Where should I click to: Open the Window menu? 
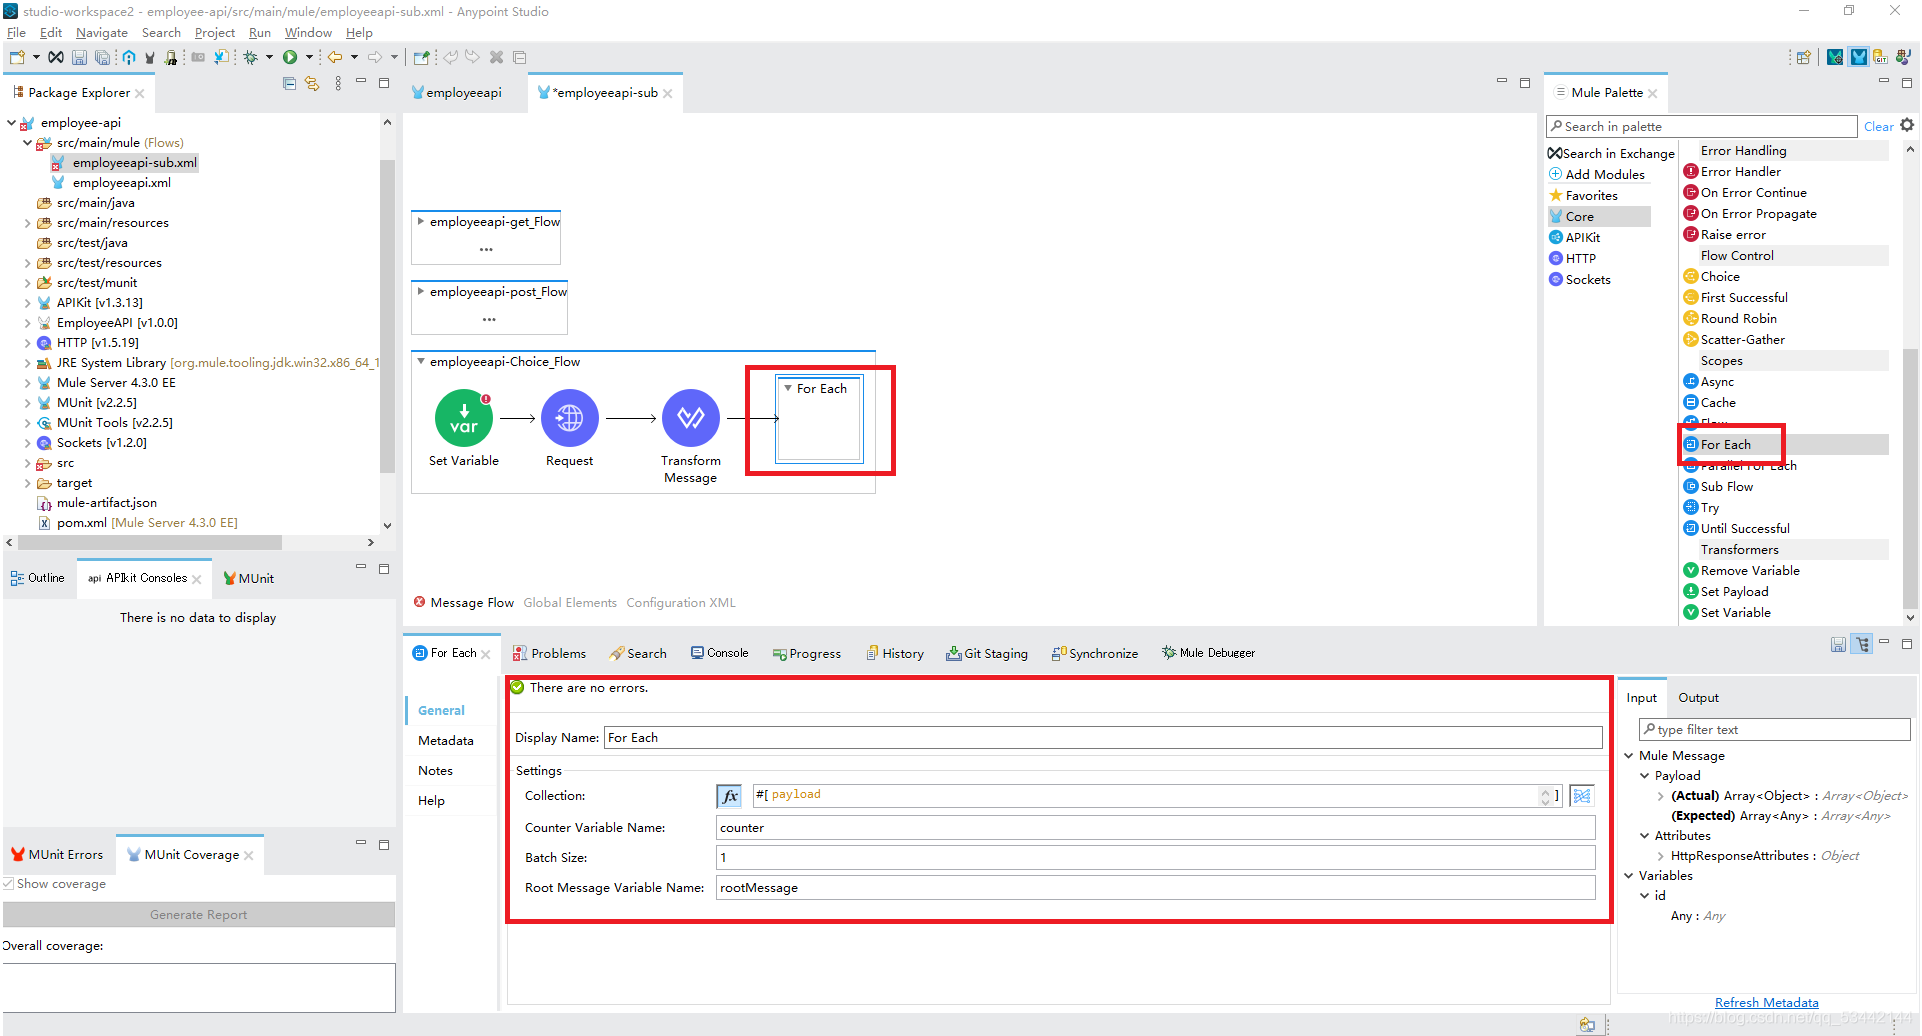pyautogui.click(x=308, y=33)
